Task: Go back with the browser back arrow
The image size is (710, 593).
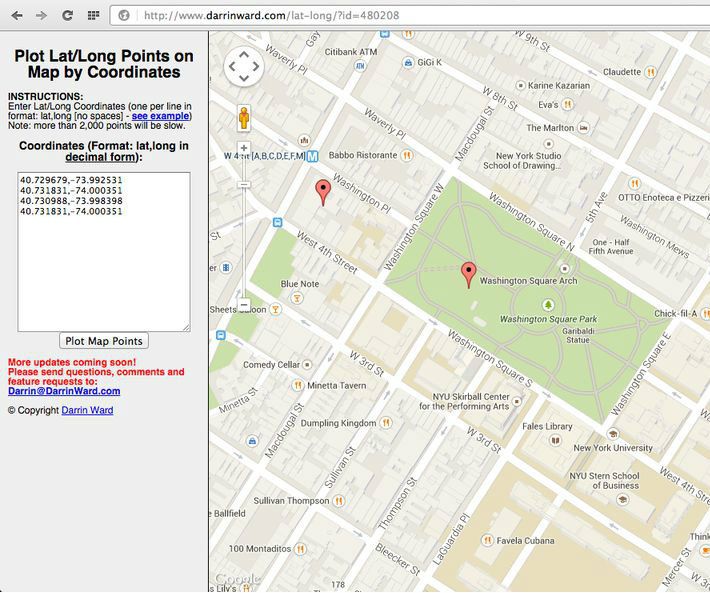Action: tap(17, 15)
